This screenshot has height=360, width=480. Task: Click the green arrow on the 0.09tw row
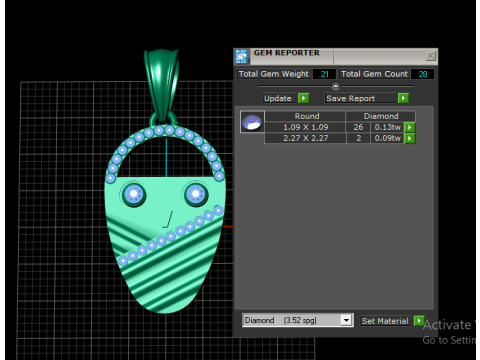coord(409,138)
